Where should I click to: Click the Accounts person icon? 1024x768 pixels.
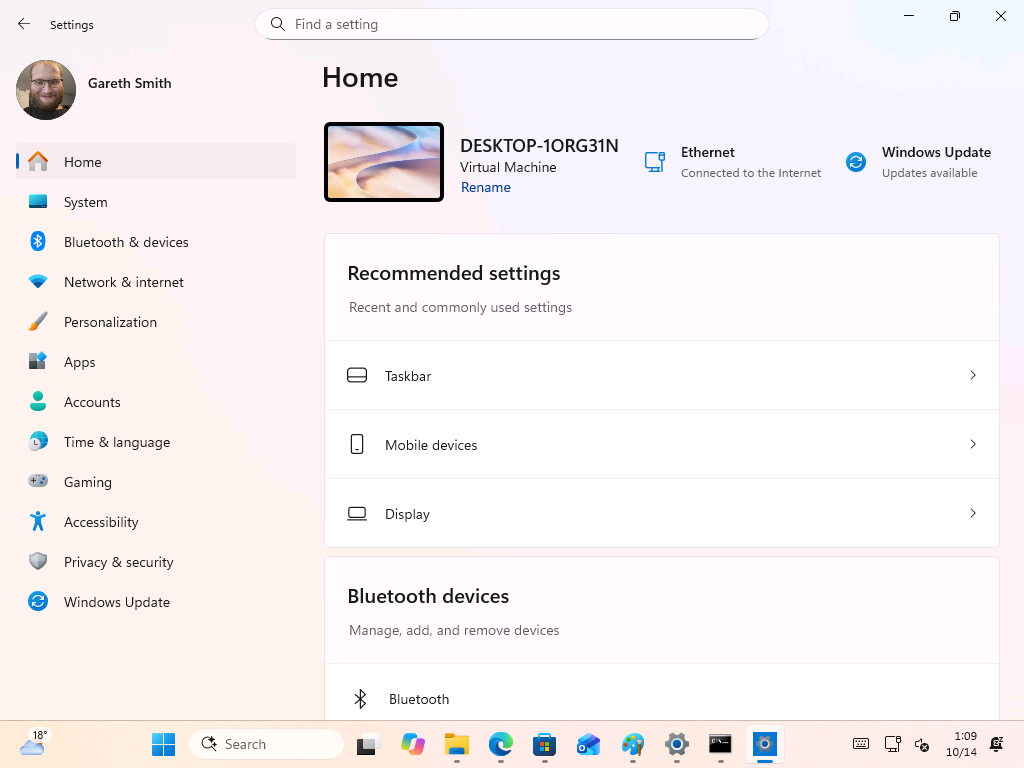click(38, 401)
